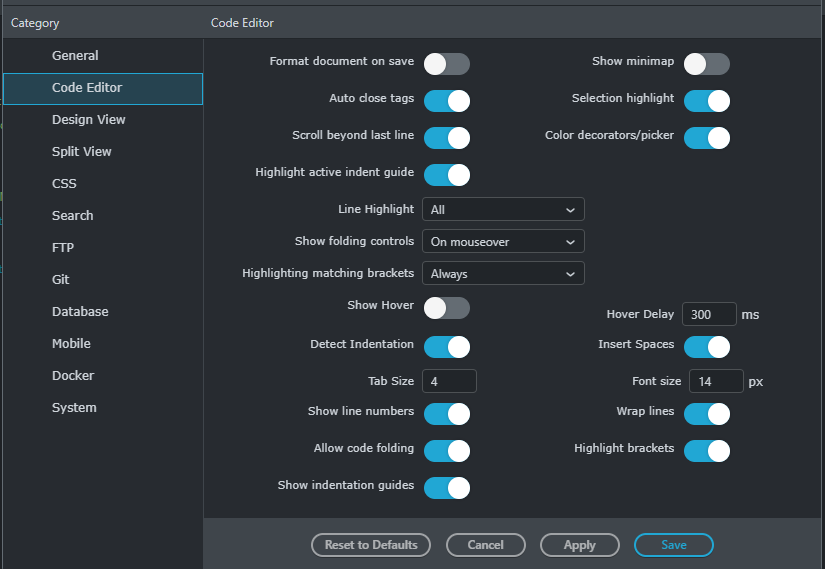Select the Database category
825x569 pixels.
pyautogui.click(x=103, y=312)
